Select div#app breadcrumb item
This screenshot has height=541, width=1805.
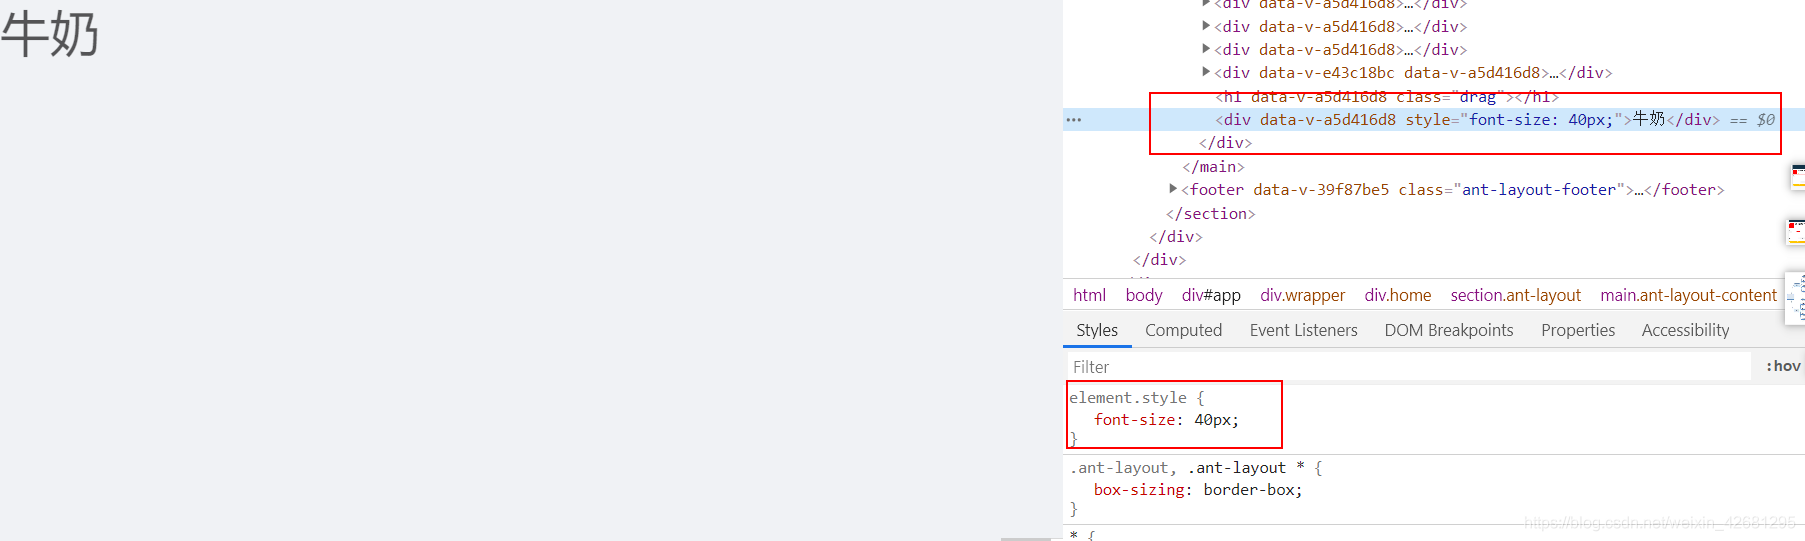click(x=1211, y=295)
